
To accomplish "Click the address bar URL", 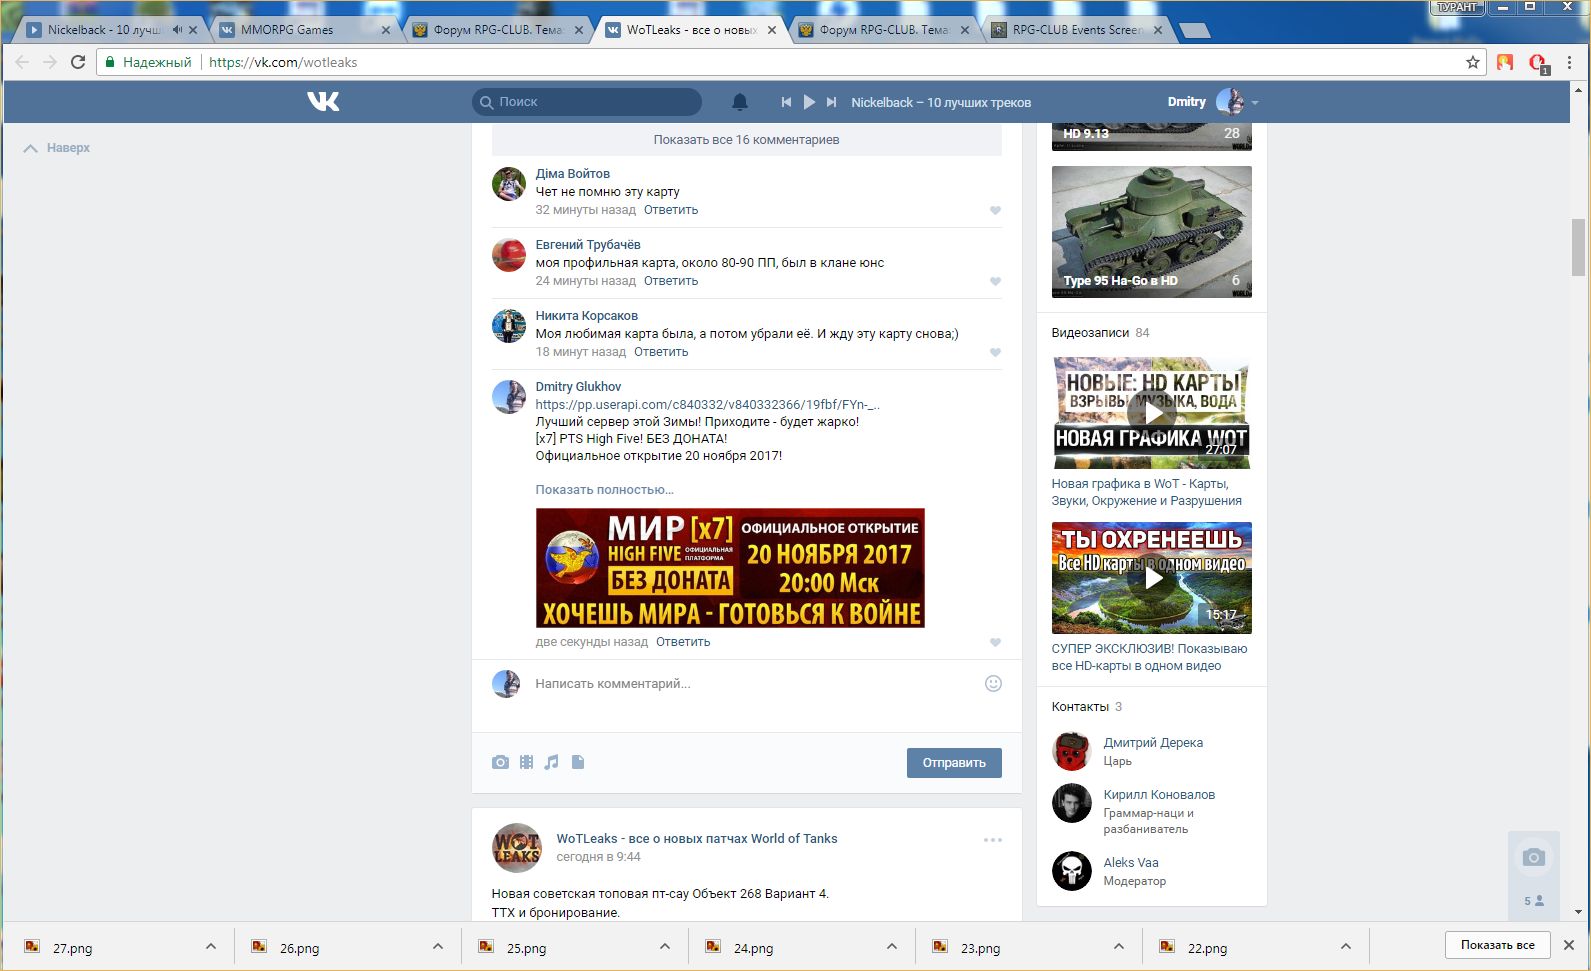I will tap(283, 62).
